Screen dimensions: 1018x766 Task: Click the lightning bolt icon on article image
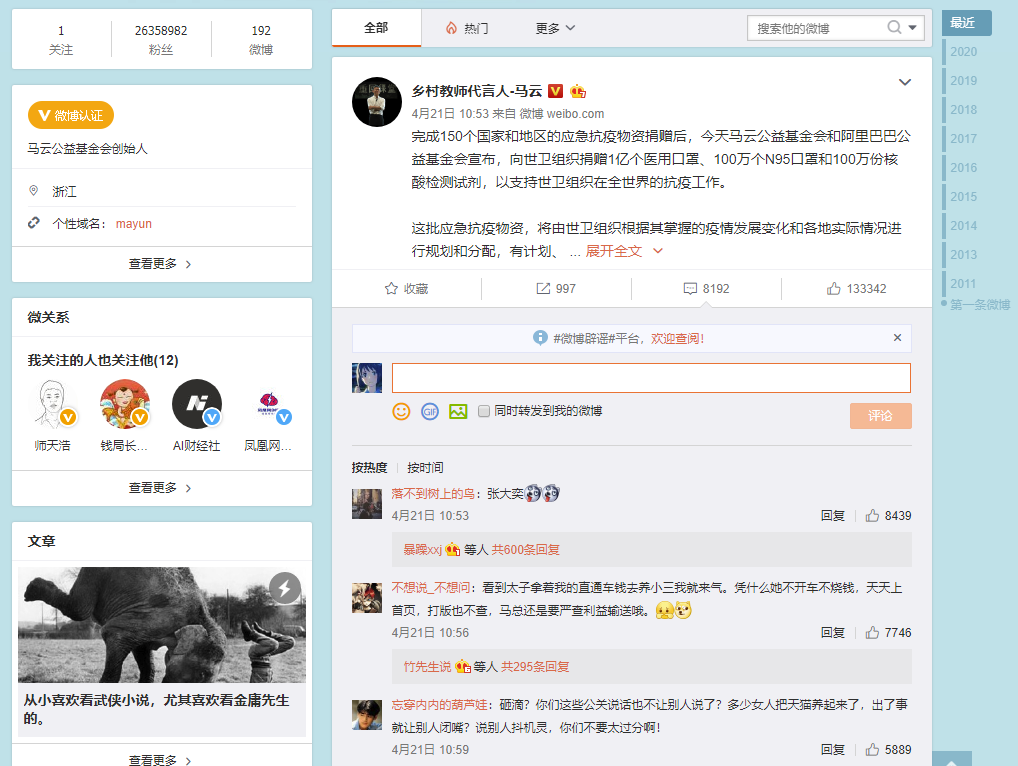(285, 588)
